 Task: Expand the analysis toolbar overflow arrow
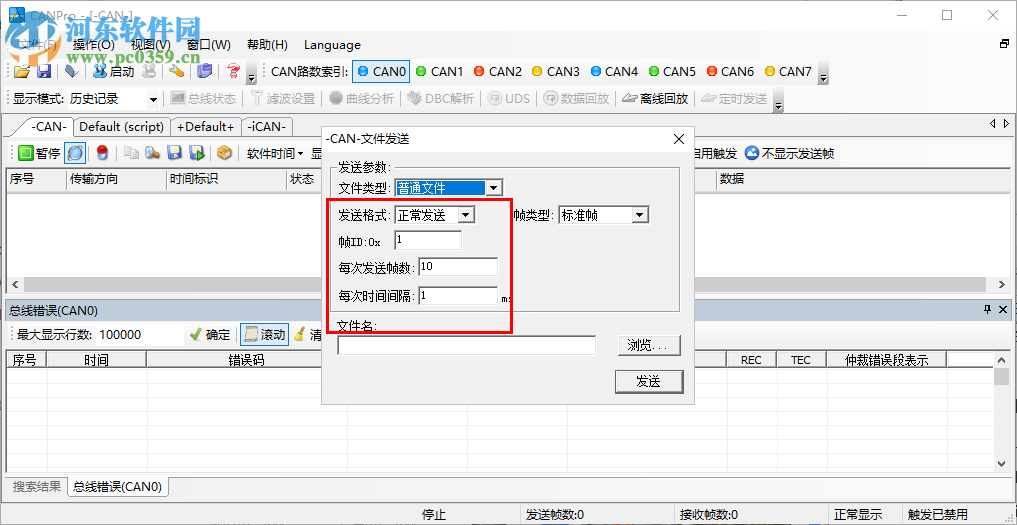coord(779,101)
